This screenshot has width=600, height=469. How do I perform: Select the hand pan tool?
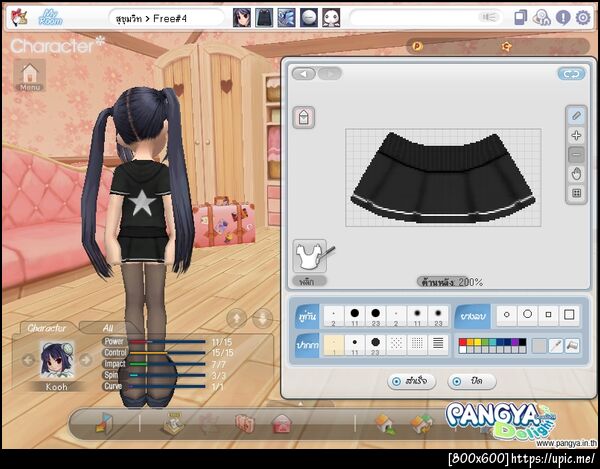[576, 174]
